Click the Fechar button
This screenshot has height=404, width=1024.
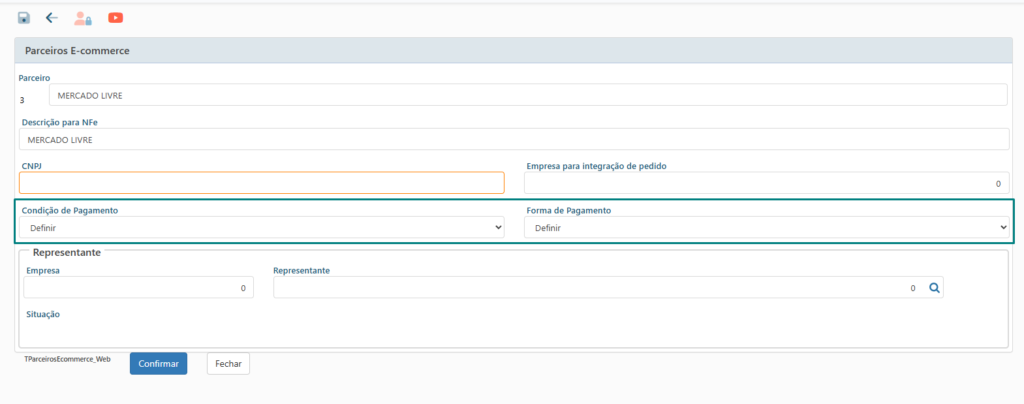click(x=228, y=364)
